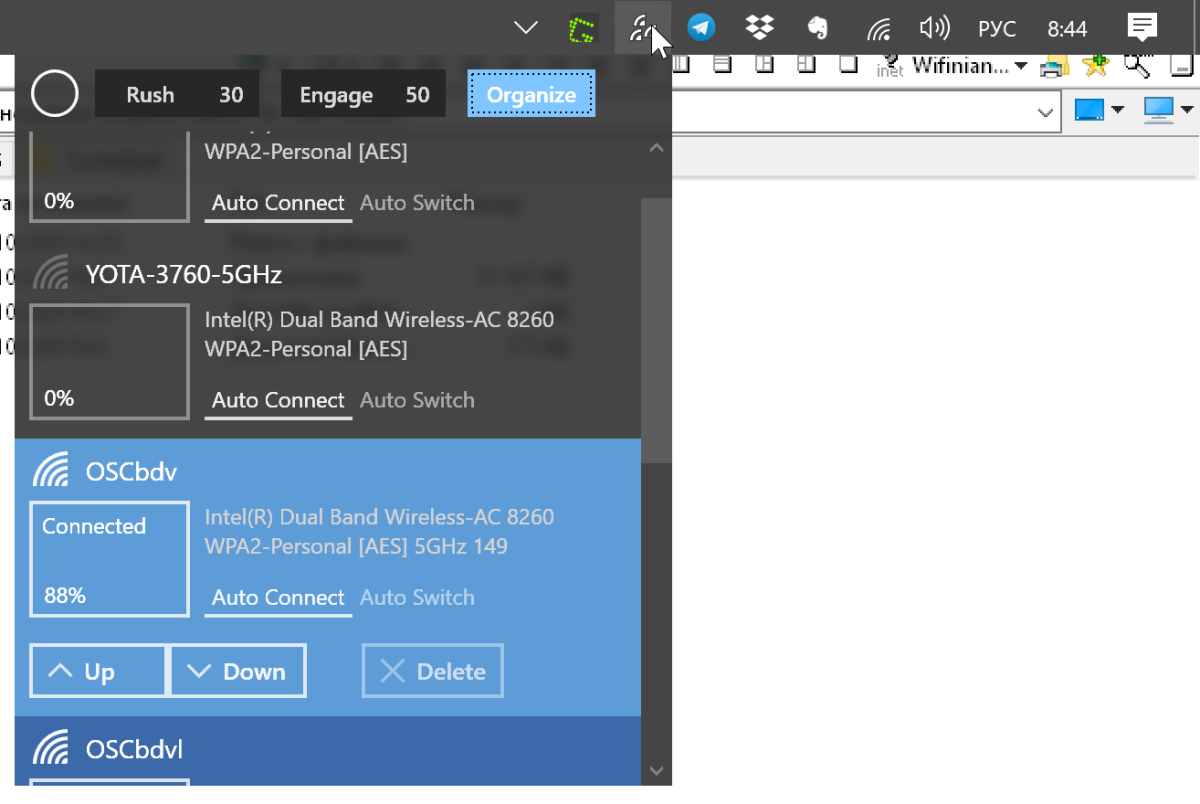
Task: Click the 0% connect box of YOTA-3760-5GHz
Action: [109, 362]
